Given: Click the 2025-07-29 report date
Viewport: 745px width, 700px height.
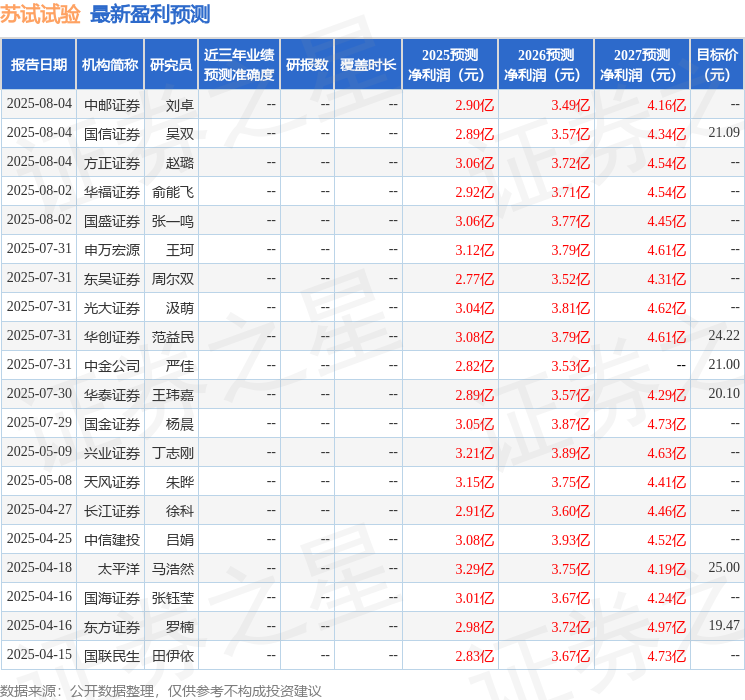Looking at the screenshot, I should click(39, 422).
